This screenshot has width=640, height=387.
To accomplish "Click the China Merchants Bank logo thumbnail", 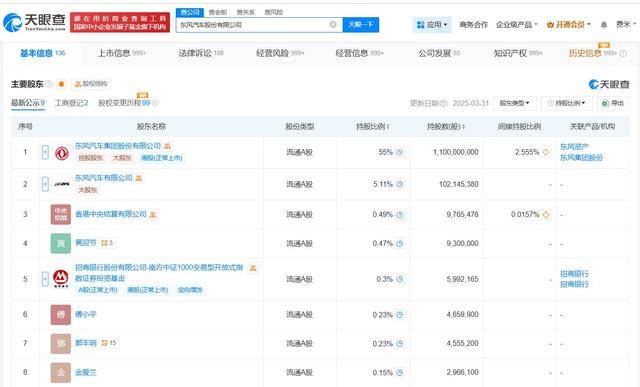I will (x=61, y=279).
